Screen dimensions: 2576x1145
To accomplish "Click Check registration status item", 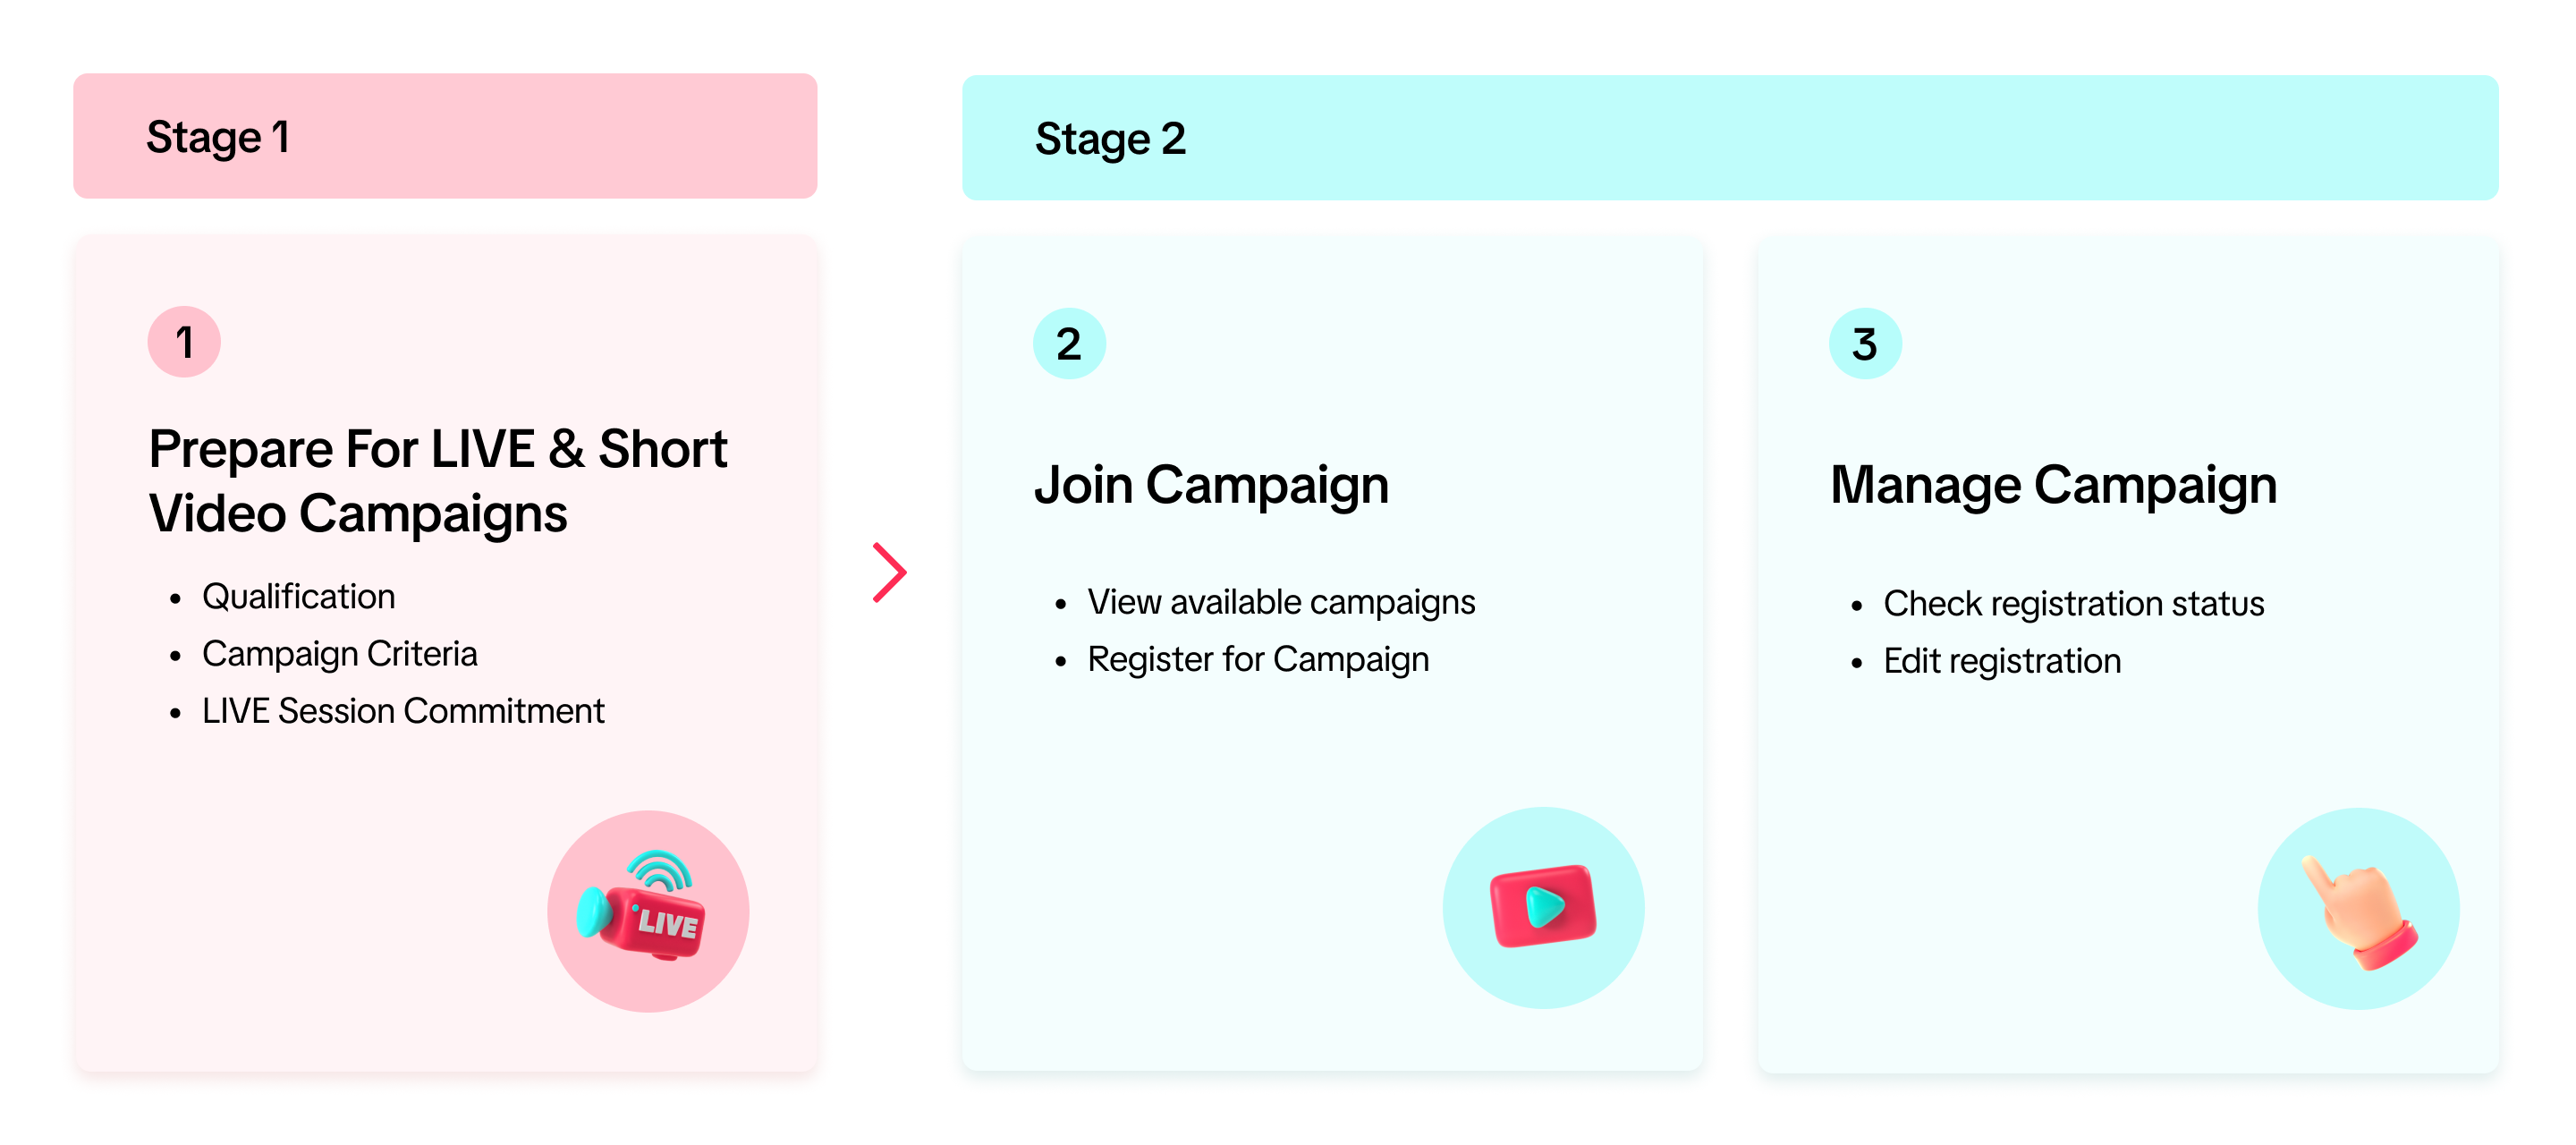I will (2073, 604).
